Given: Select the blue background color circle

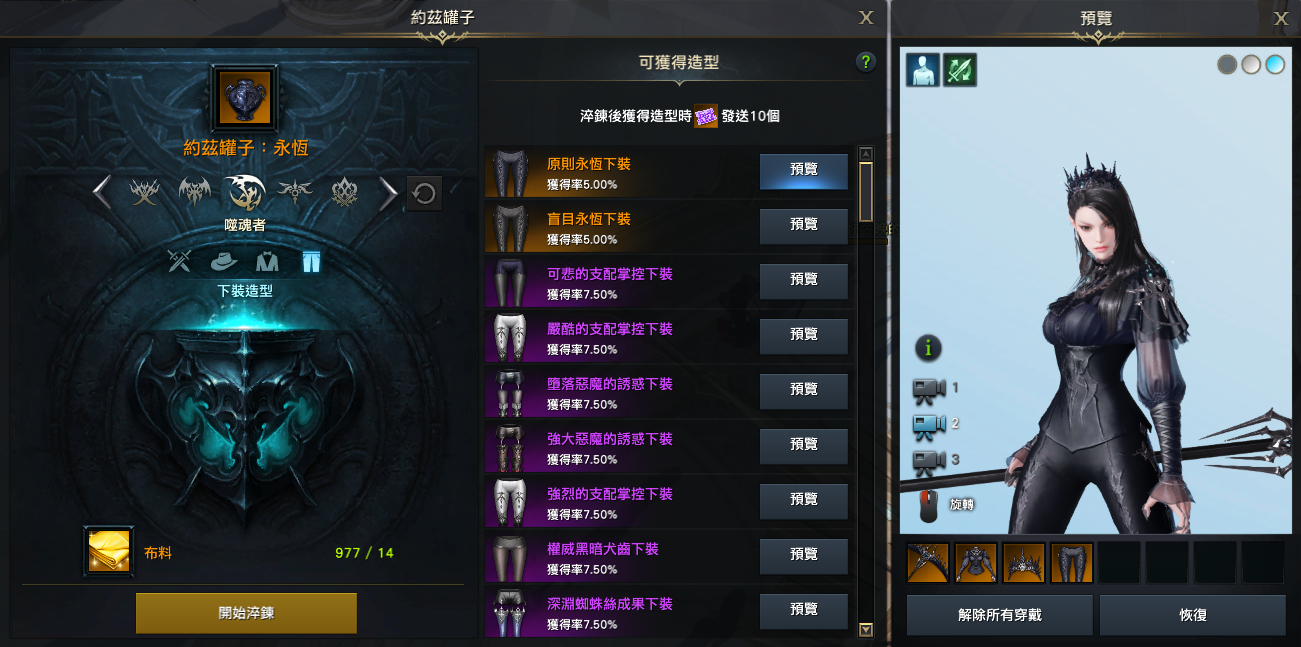Looking at the screenshot, I should [x=1275, y=65].
